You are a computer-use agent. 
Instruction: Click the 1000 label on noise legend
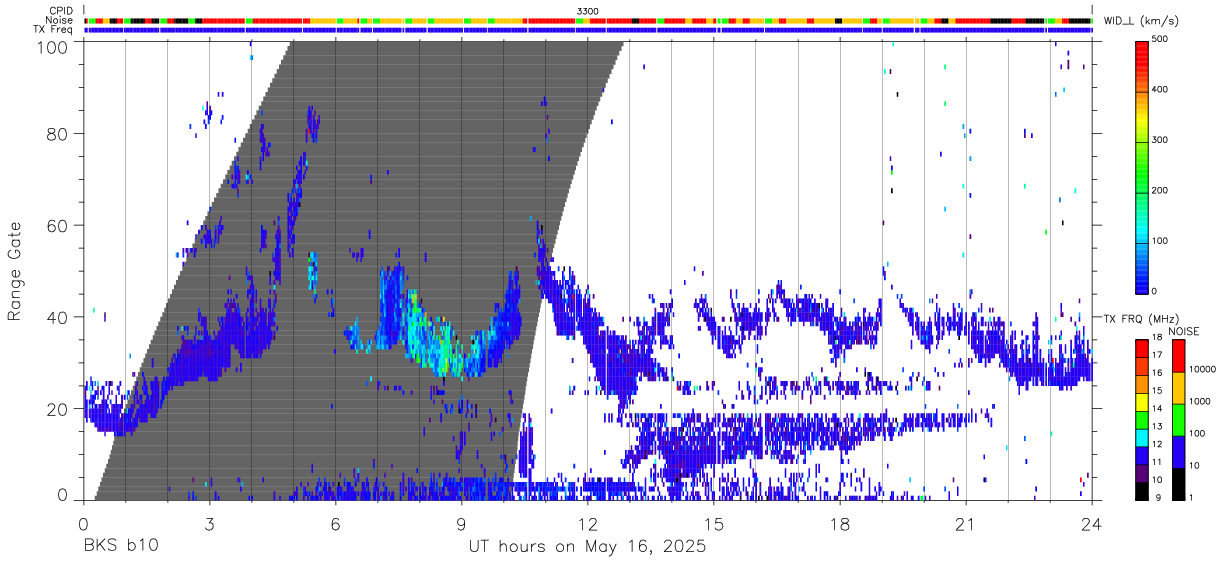(1201, 401)
